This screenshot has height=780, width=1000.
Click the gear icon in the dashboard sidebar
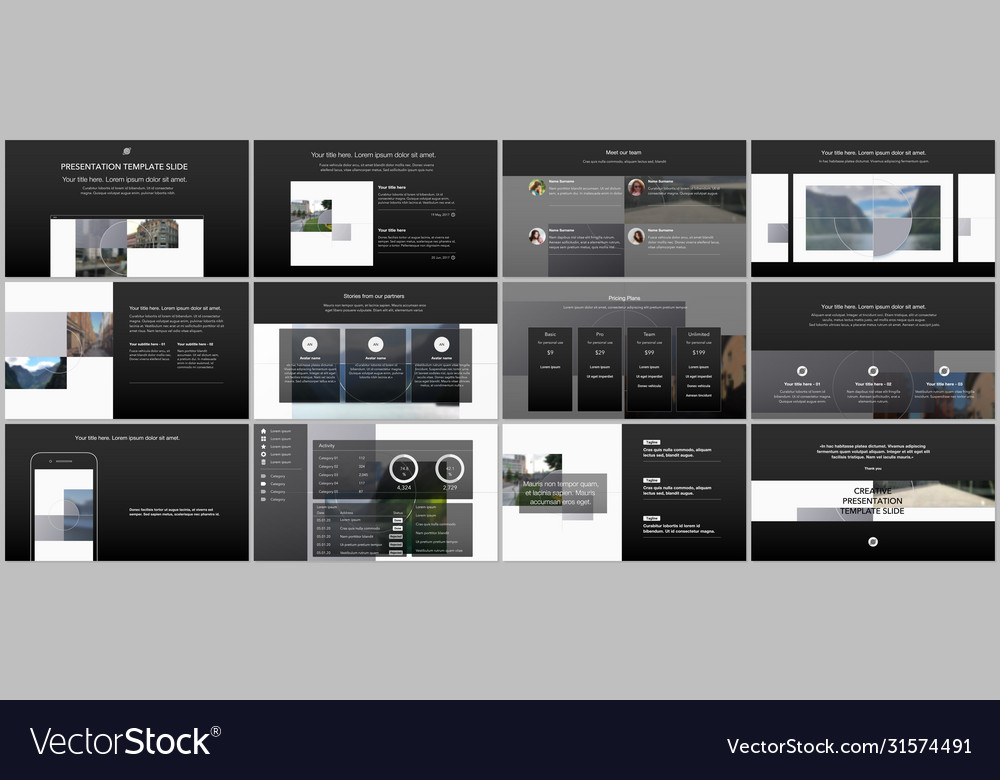pos(264,452)
